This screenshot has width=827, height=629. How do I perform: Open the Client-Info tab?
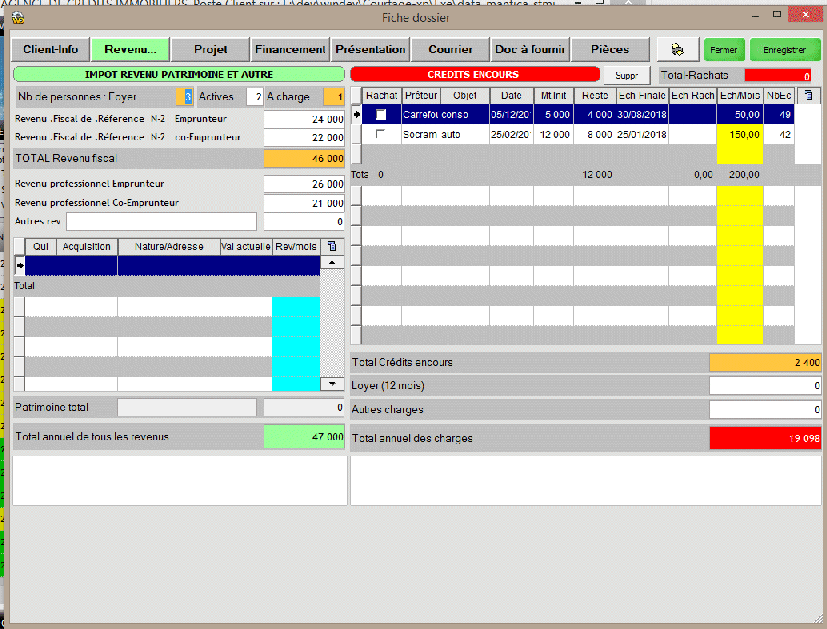pyautogui.click(x=50, y=49)
